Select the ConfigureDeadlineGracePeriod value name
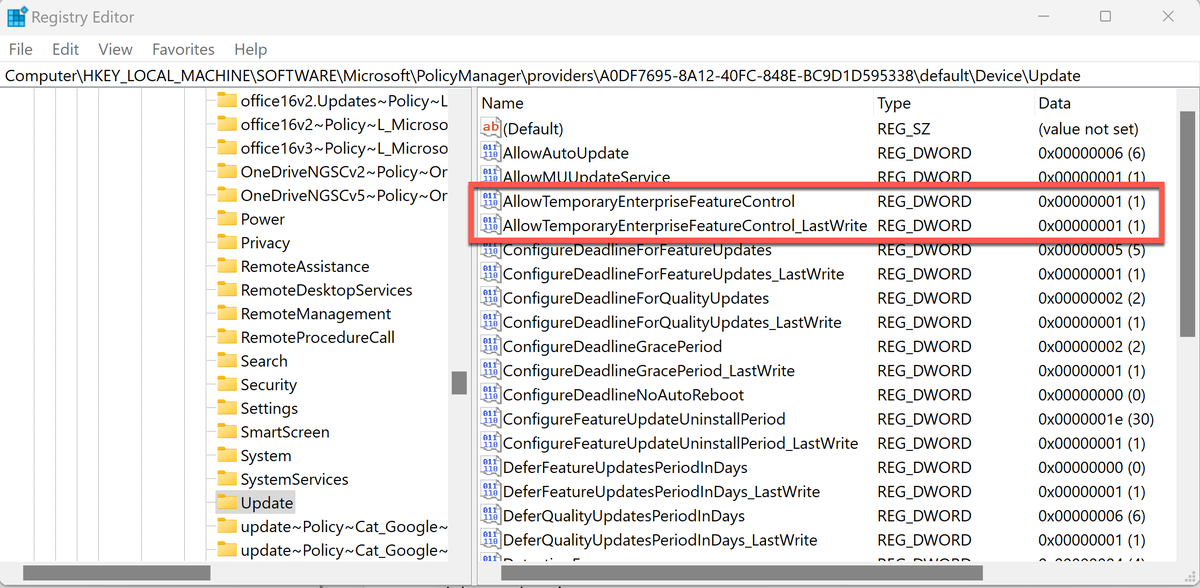The height and width of the screenshot is (588, 1200). click(x=612, y=347)
